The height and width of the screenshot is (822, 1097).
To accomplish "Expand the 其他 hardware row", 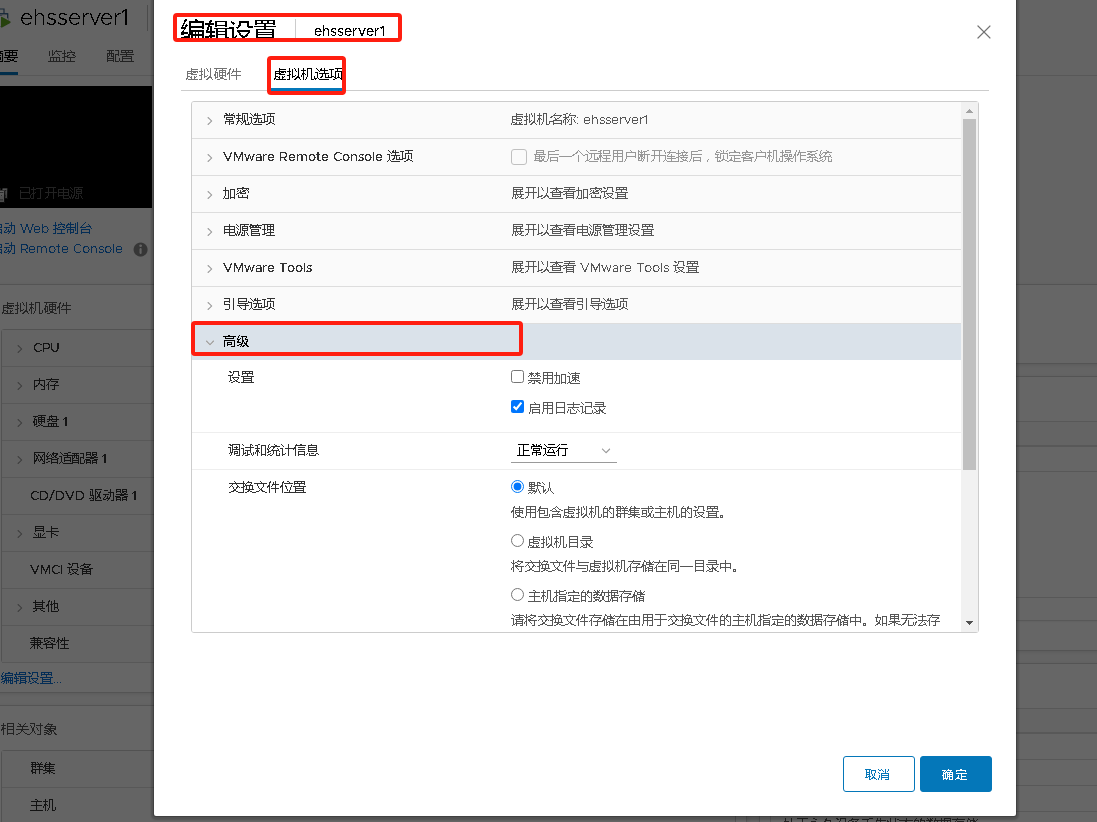I will click(20, 607).
